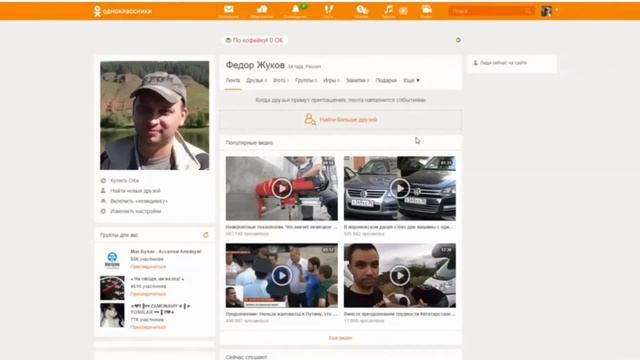Image resolution: width=640 pixels, height=360 pixels.
Task: Click the Купить ОКи coin icon
Action: click(103, 180)
